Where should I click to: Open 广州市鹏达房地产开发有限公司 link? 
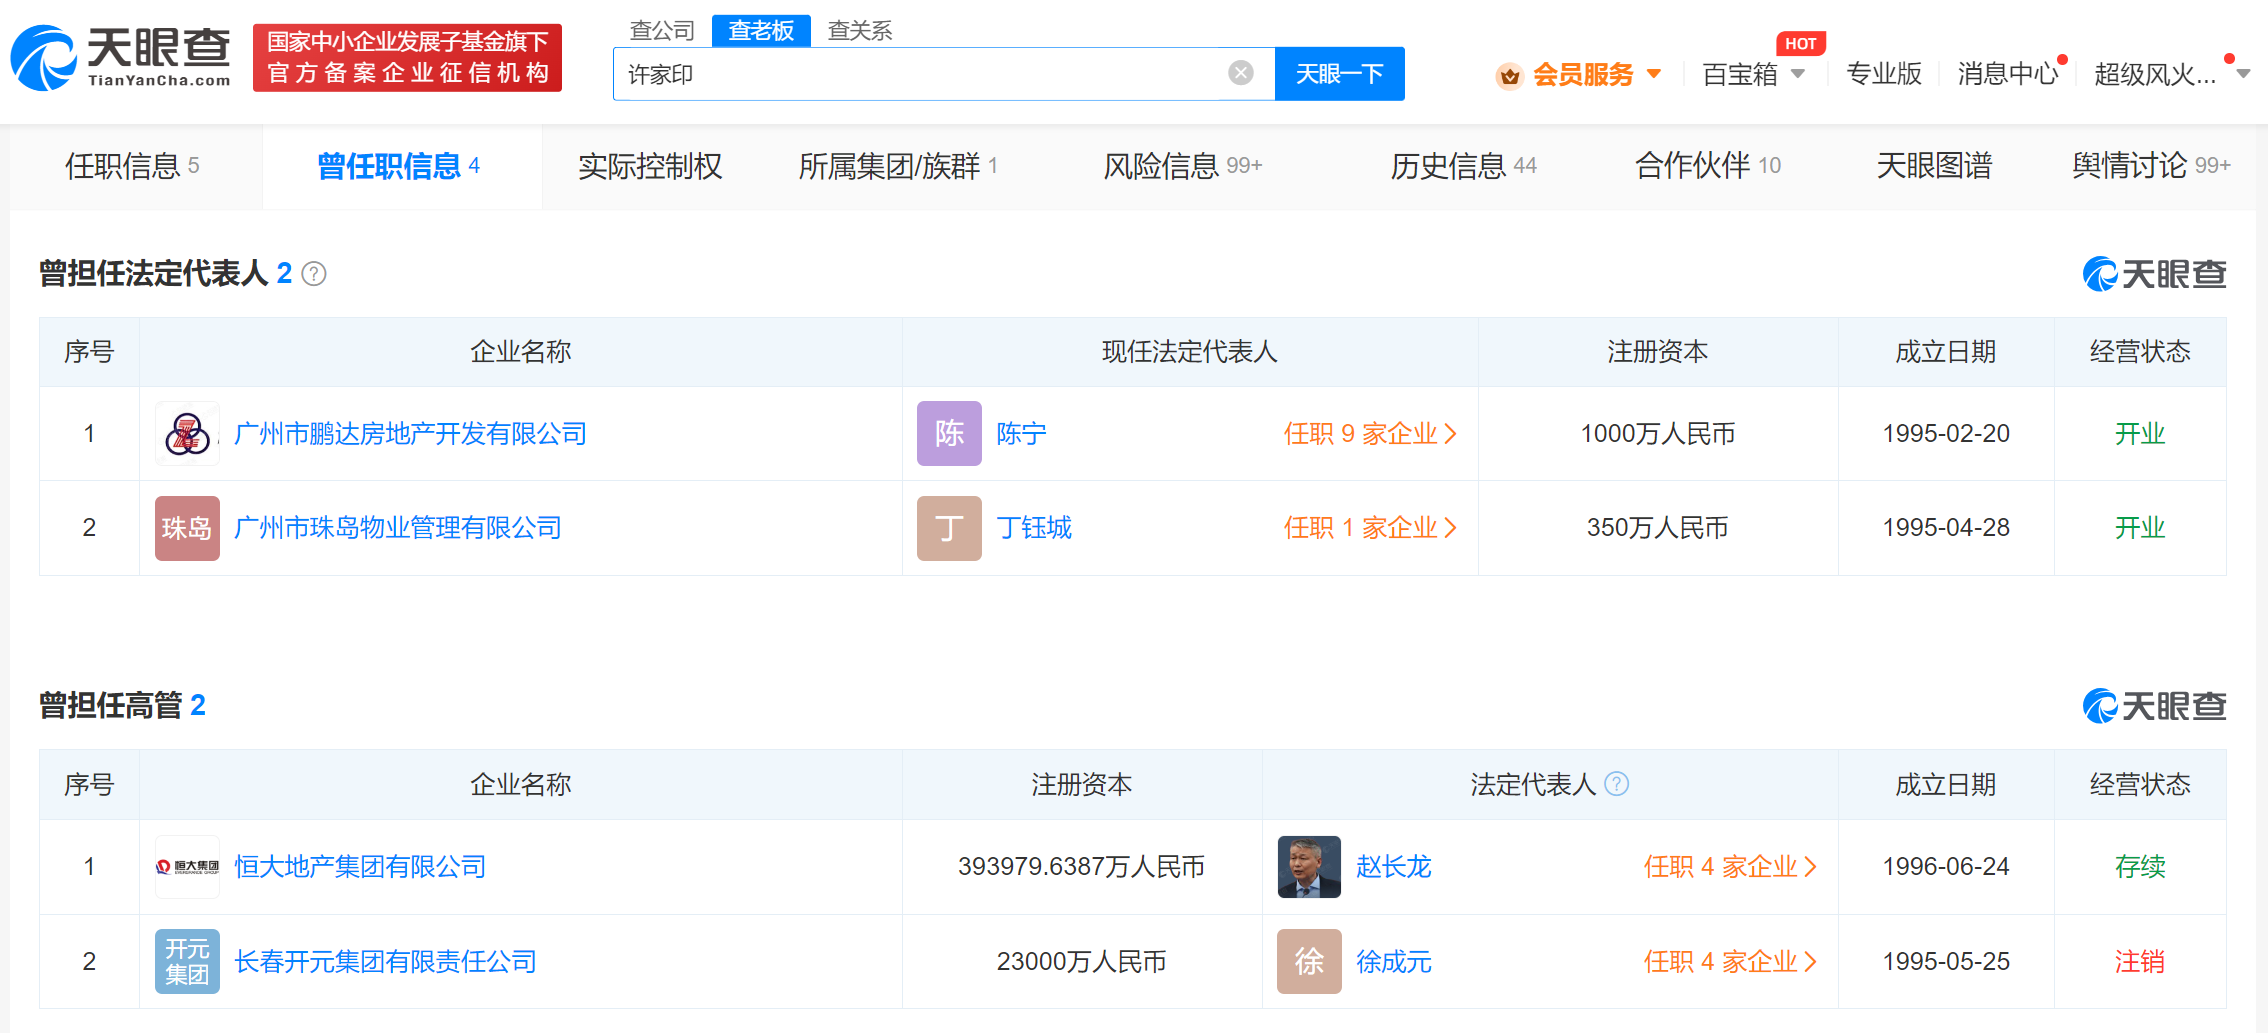point(410,434)
